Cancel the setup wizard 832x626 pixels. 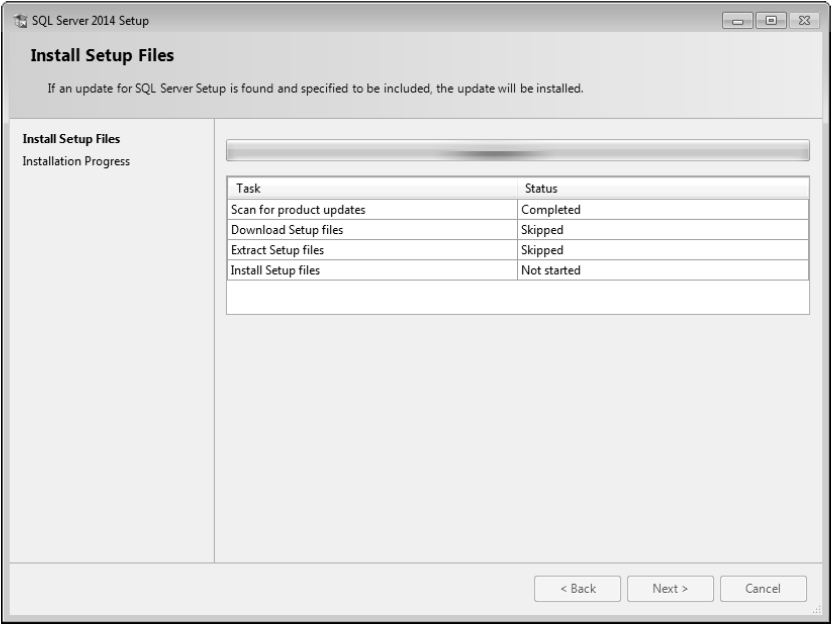click(x=763, y=589)
